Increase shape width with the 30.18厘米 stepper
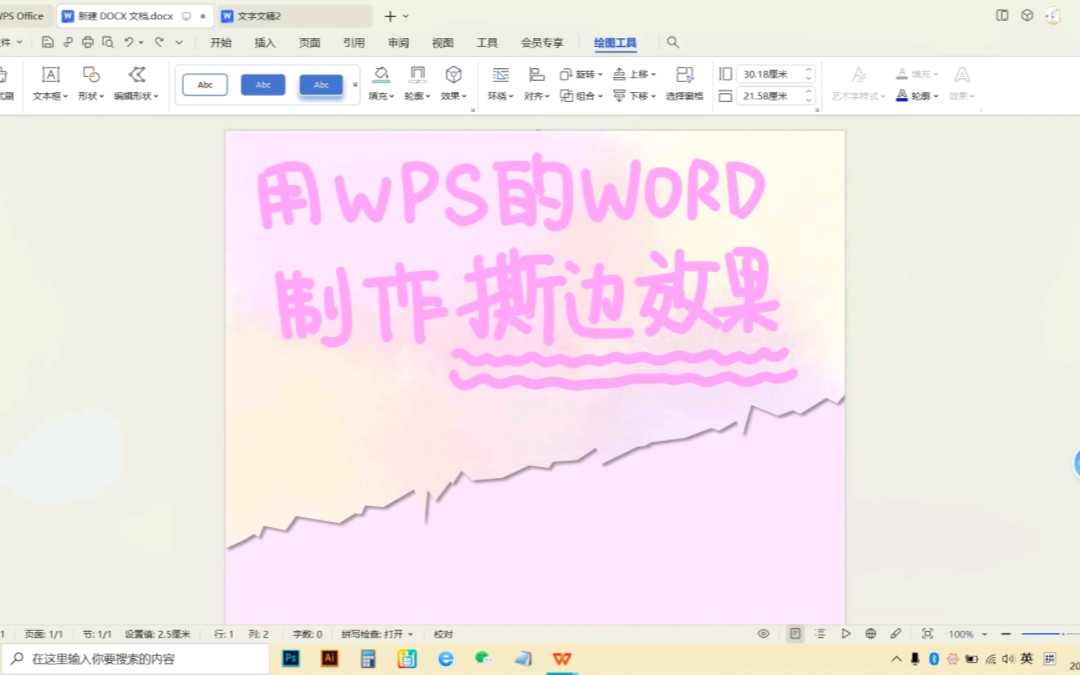Screen dimensions: 1080x675 point(808,68)
